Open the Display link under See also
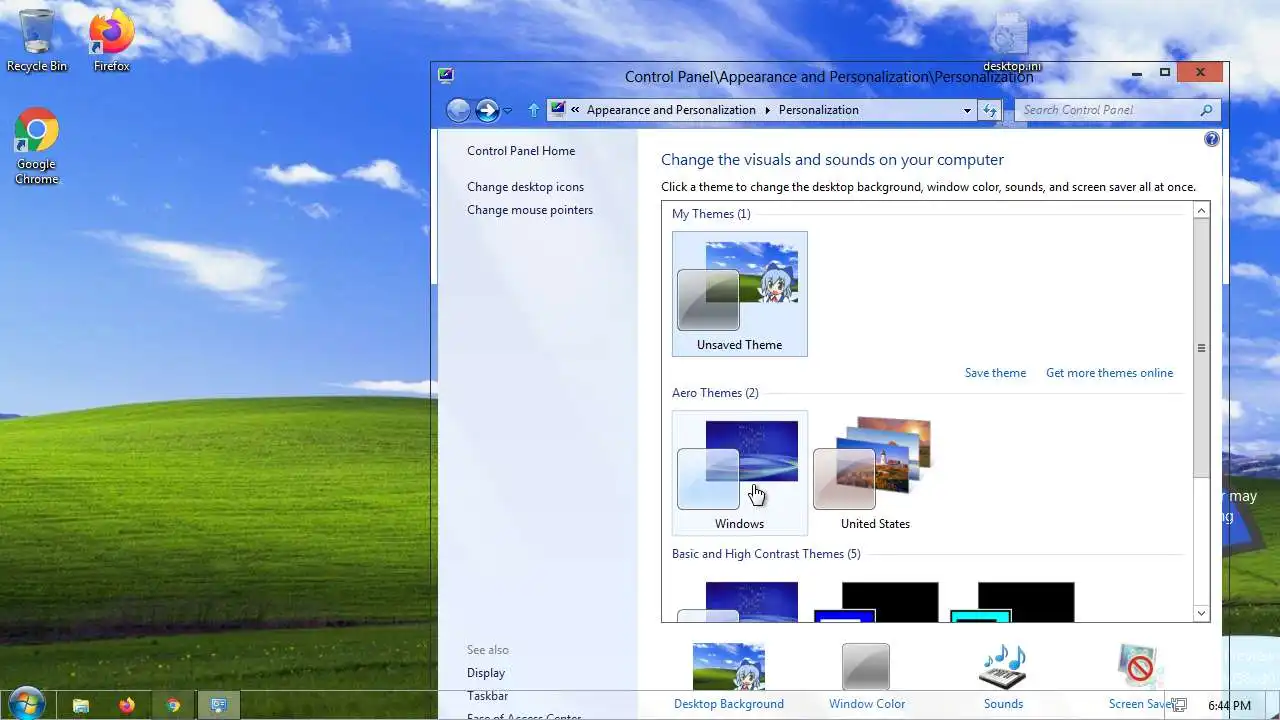The height and width of the screenshot is (720, 1280). point(486,673)
